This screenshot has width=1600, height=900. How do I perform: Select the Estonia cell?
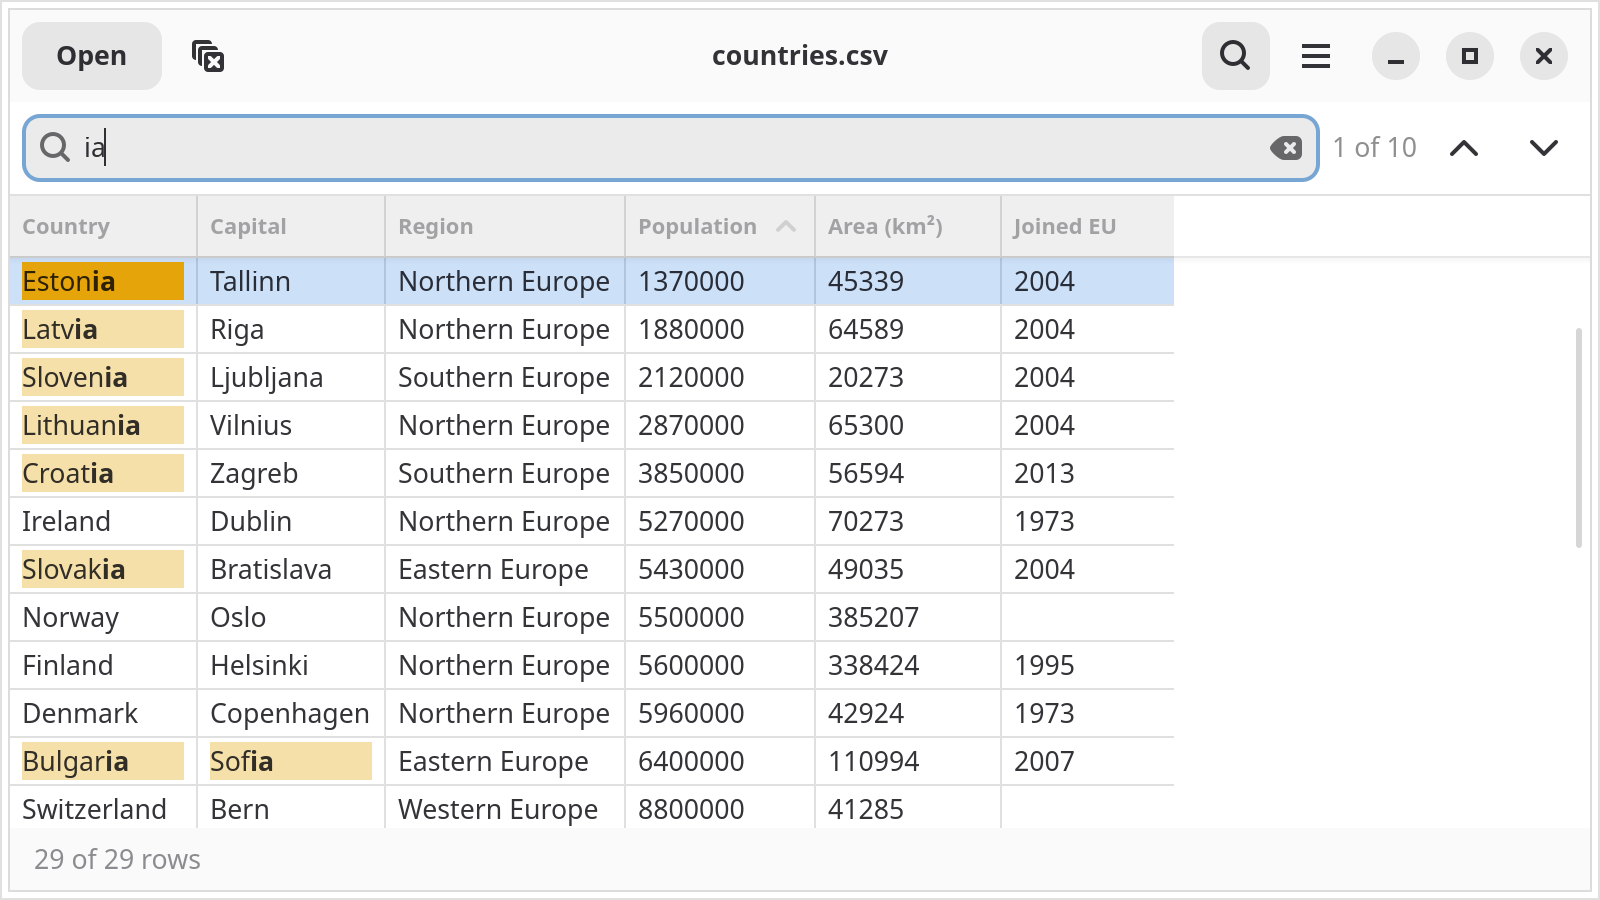tap(103, 281)
